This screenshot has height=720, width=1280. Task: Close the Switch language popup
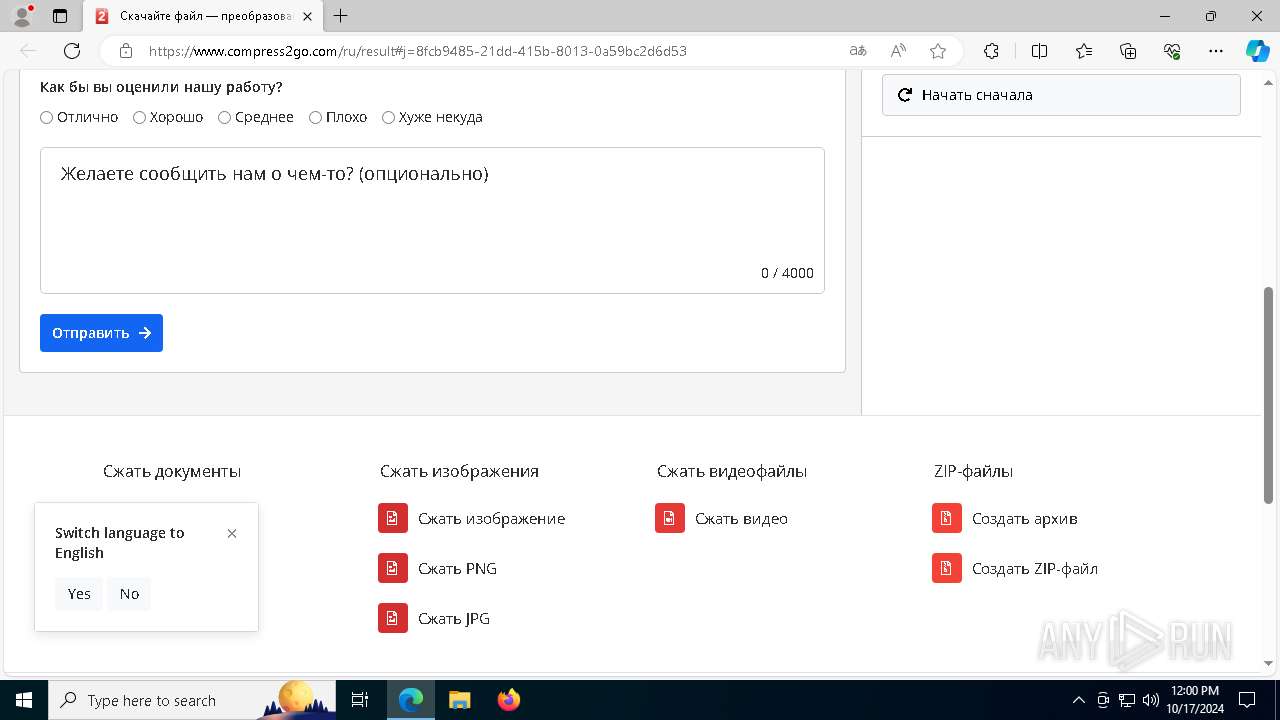tap(232, 533)
